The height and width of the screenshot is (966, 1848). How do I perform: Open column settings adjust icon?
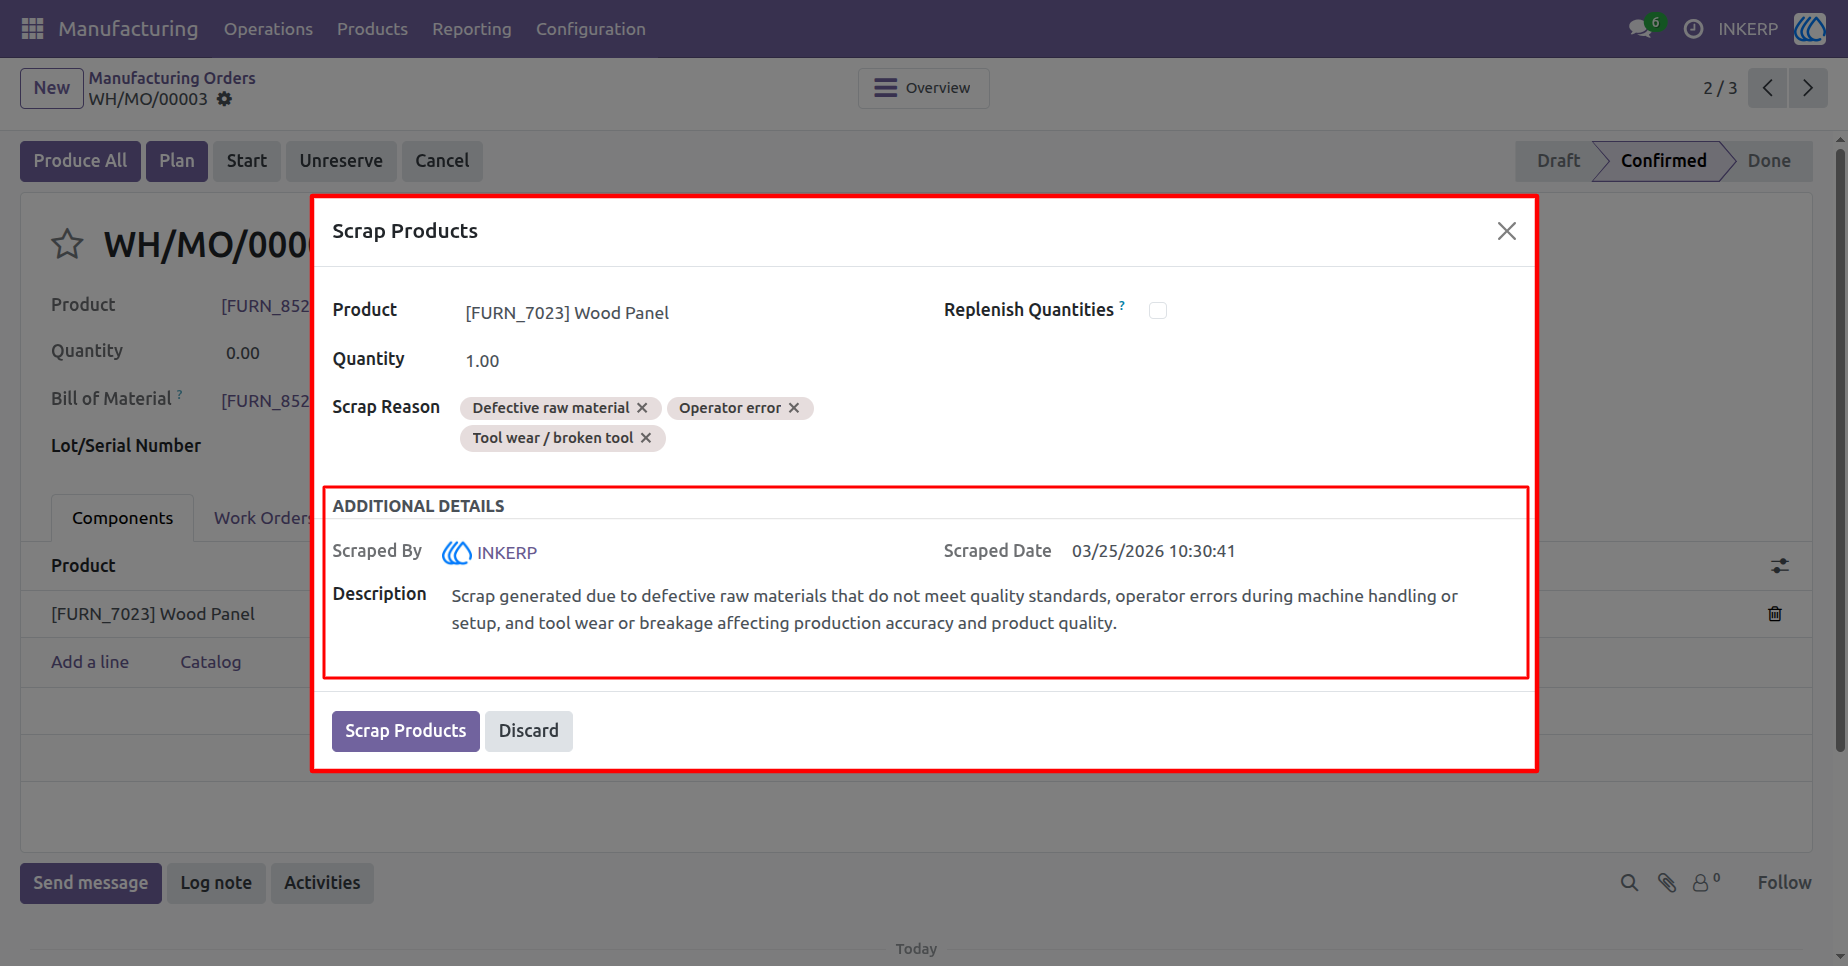coord(1780,566)
